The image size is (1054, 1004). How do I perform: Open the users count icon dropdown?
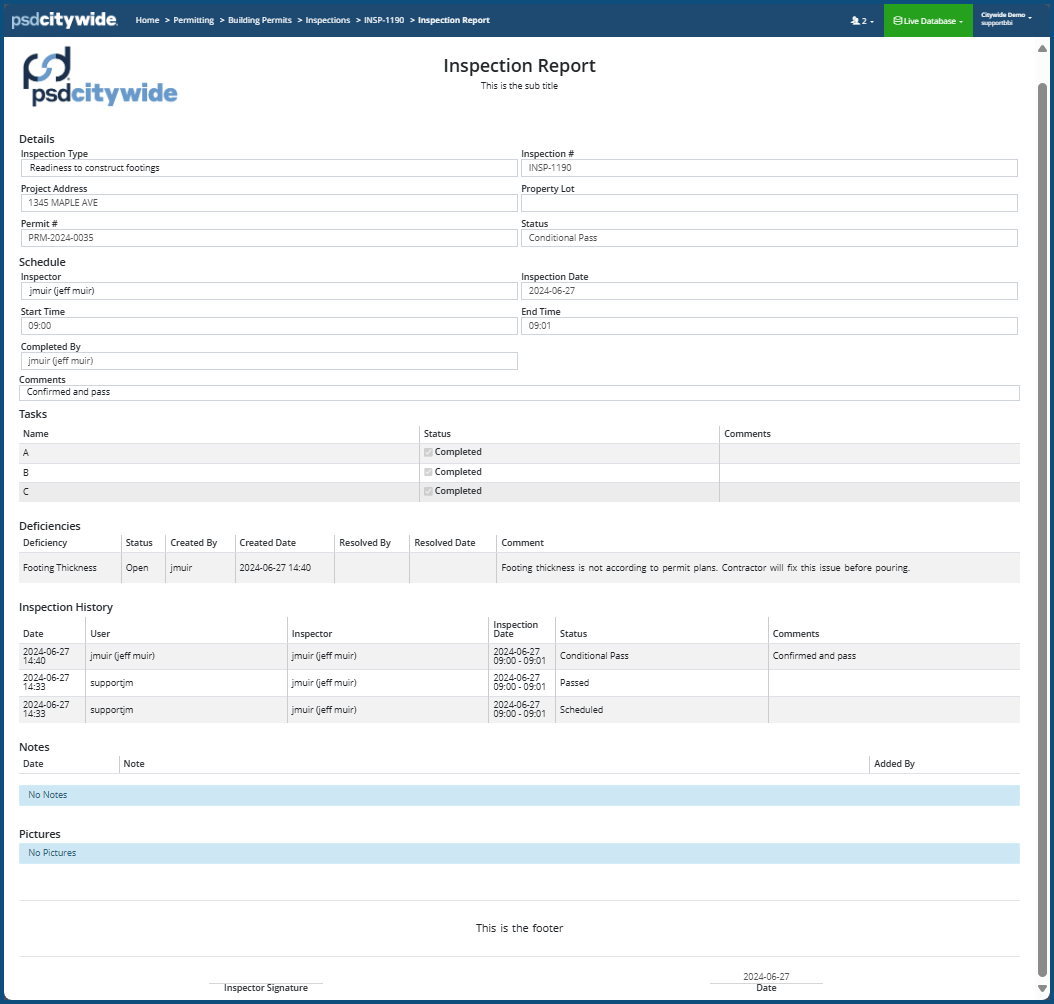(x=862, y=21)
